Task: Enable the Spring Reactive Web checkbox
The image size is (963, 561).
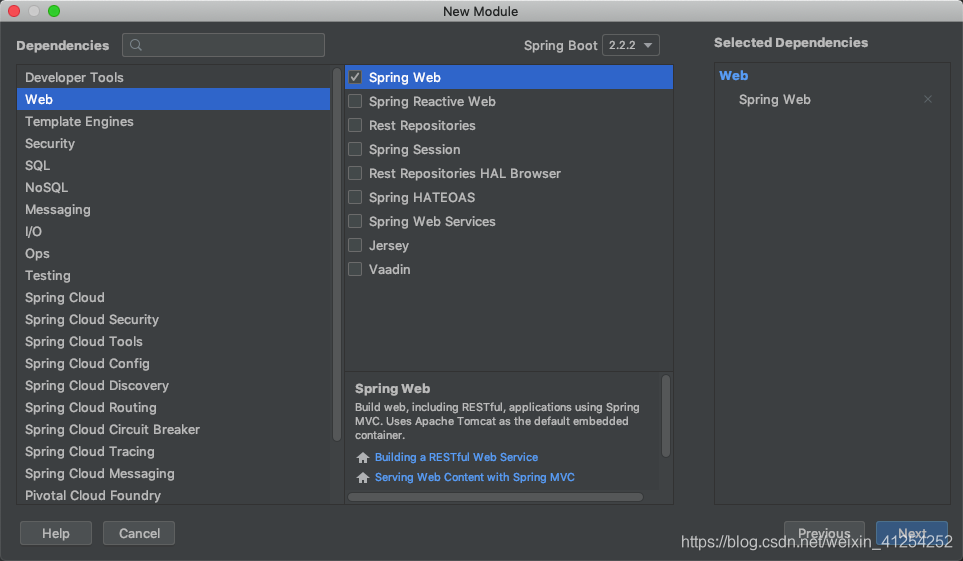Action: coord(355,101)
